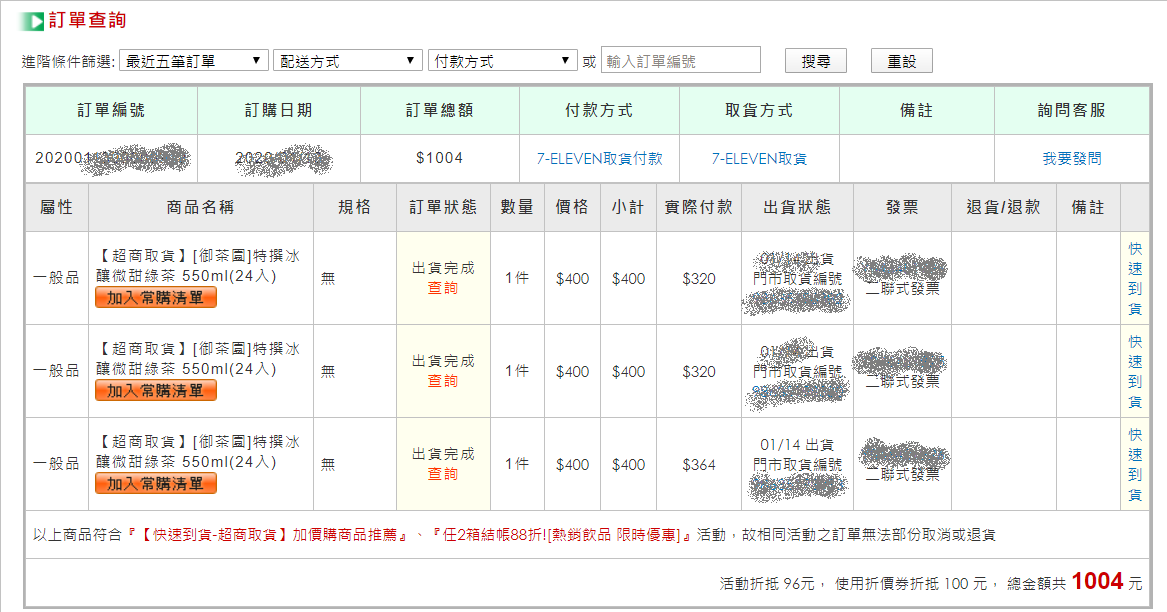Image resolution: width=1167 pixels, height=612 pixels.
Task: Click 快速到貨 label in the first row
Action: pos(1135,278)
